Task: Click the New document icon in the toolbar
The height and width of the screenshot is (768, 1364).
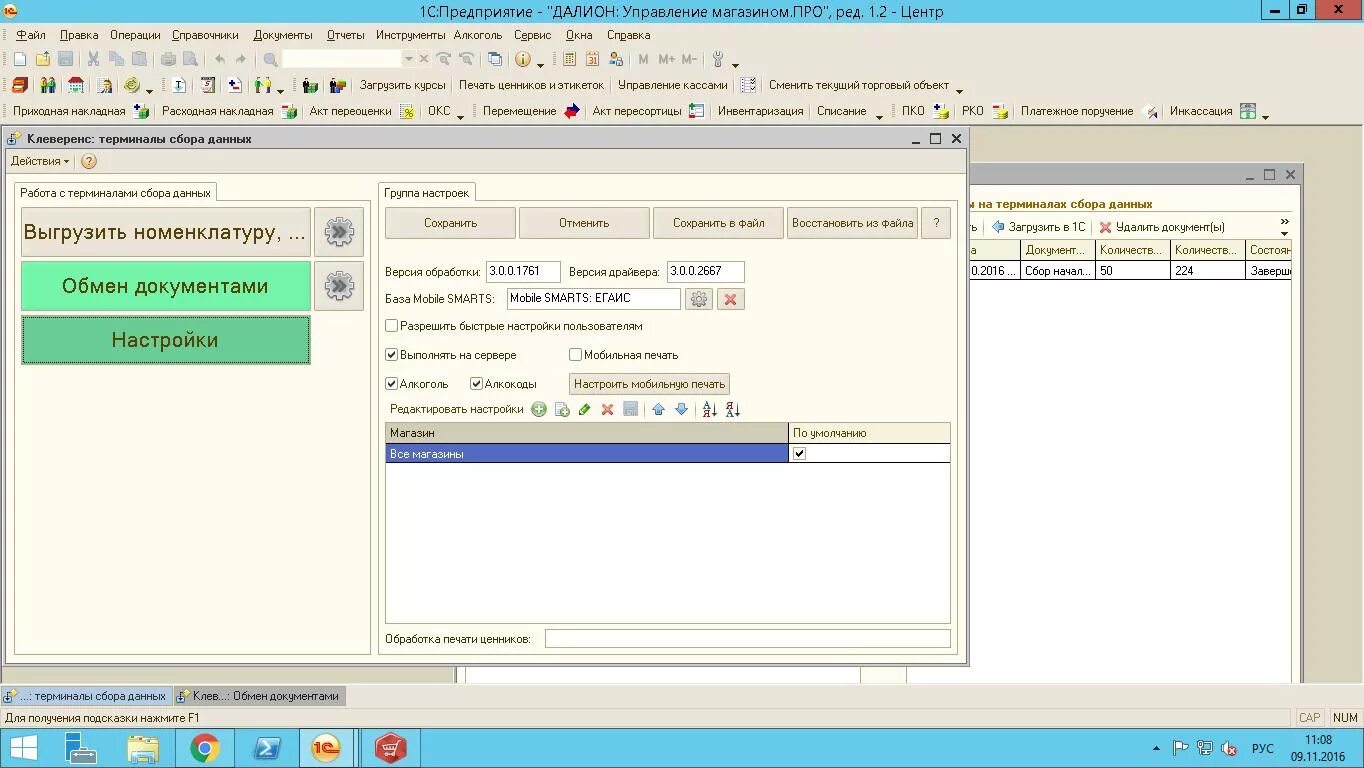Action: pyautogui.click(x=20, y=59)
